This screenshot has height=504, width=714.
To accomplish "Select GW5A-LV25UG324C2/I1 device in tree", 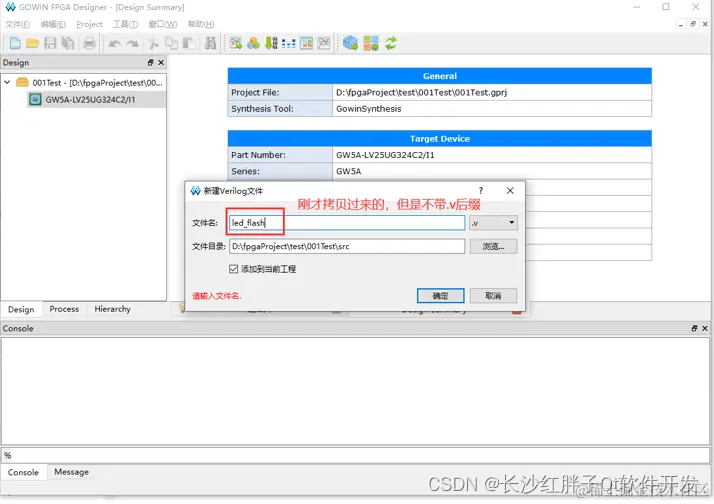I will 90,100.
